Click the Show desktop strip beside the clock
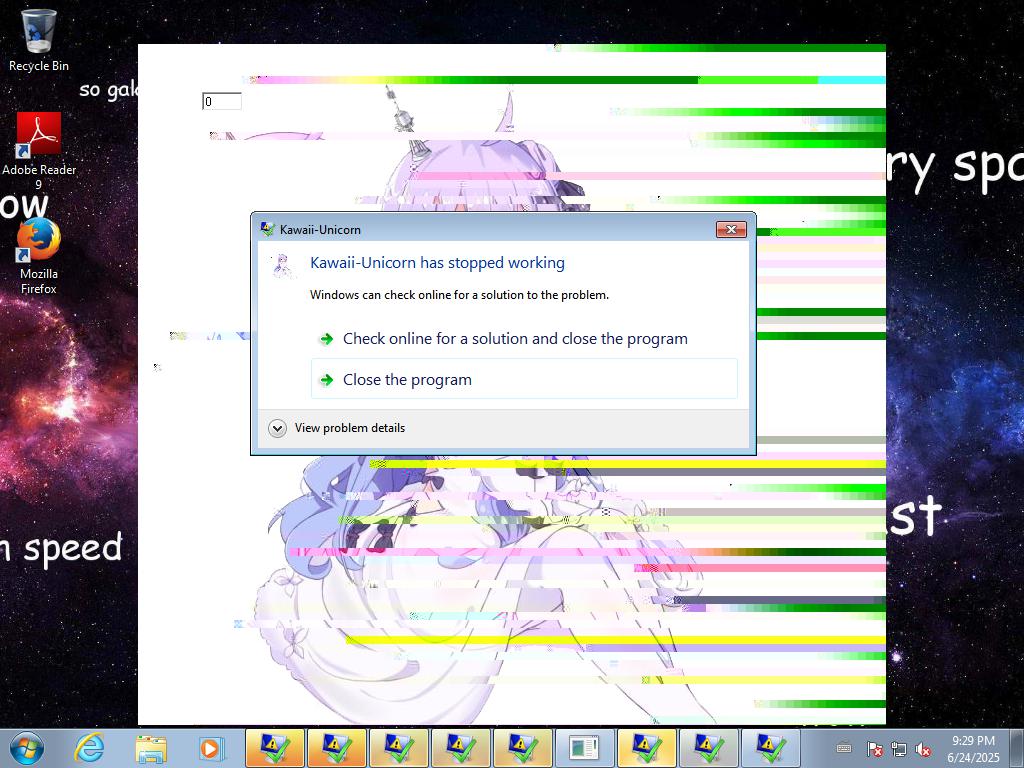The width and height of the screenshot is (1024, 768). point(1016,748)
